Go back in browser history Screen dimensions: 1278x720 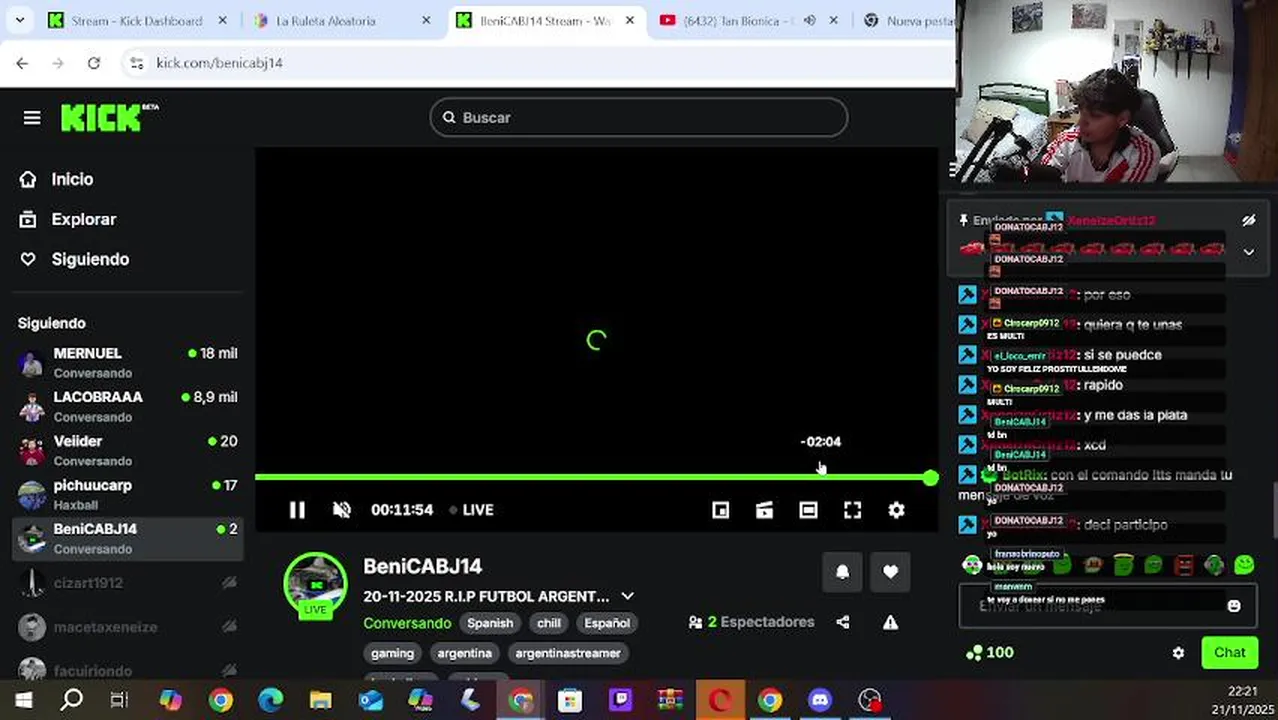pos(22,63)
